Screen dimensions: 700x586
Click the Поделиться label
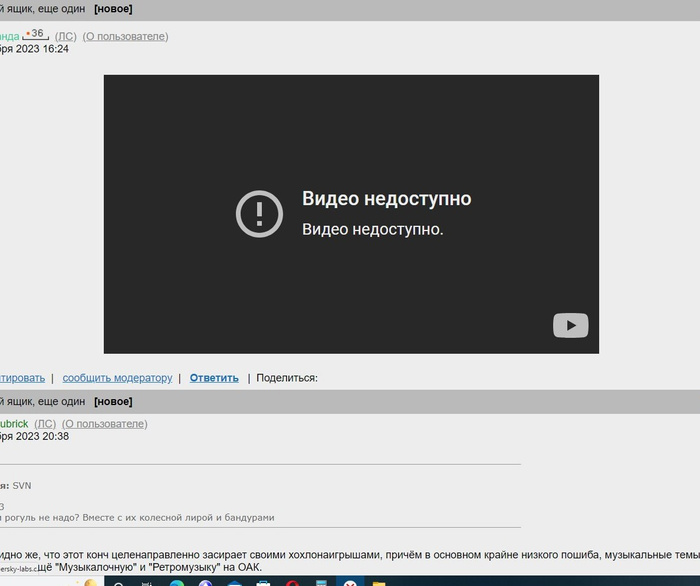tap(287, 378)
